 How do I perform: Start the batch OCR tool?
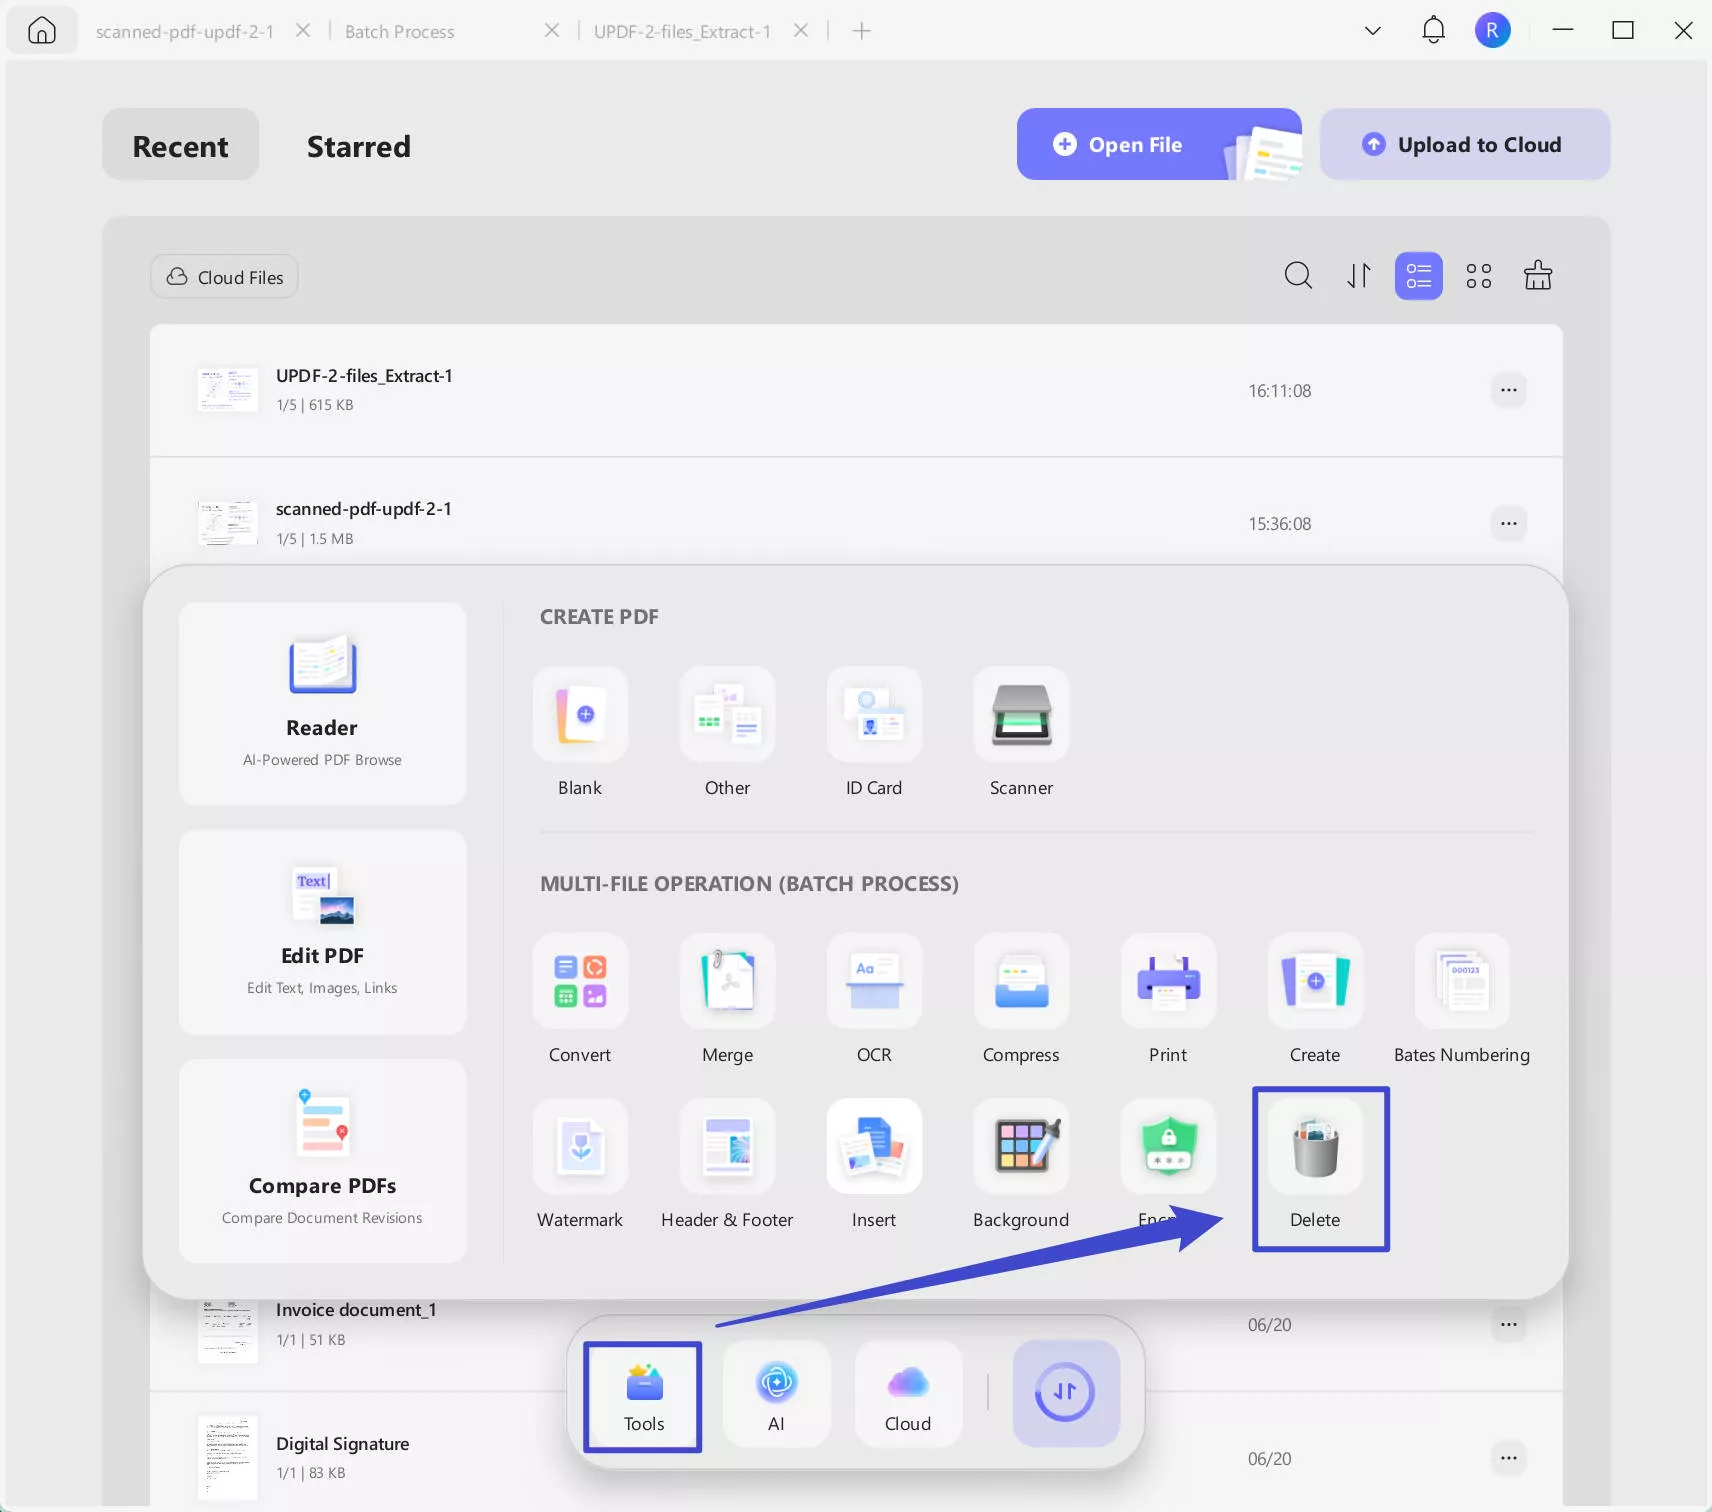[x=874, y=981]
